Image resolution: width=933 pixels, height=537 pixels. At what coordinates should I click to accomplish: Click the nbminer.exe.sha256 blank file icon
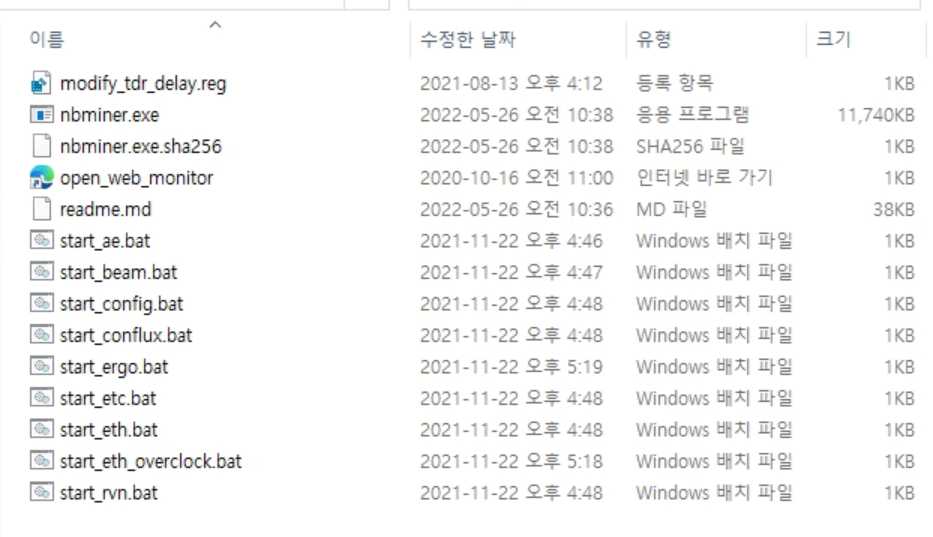pos(41,146)
